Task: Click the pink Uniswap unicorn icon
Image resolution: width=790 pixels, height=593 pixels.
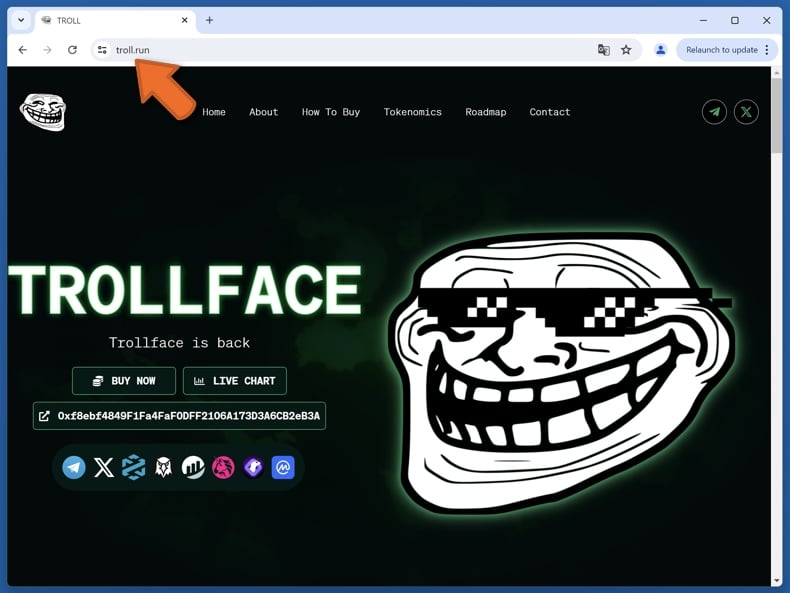Action: click(223, 467)
